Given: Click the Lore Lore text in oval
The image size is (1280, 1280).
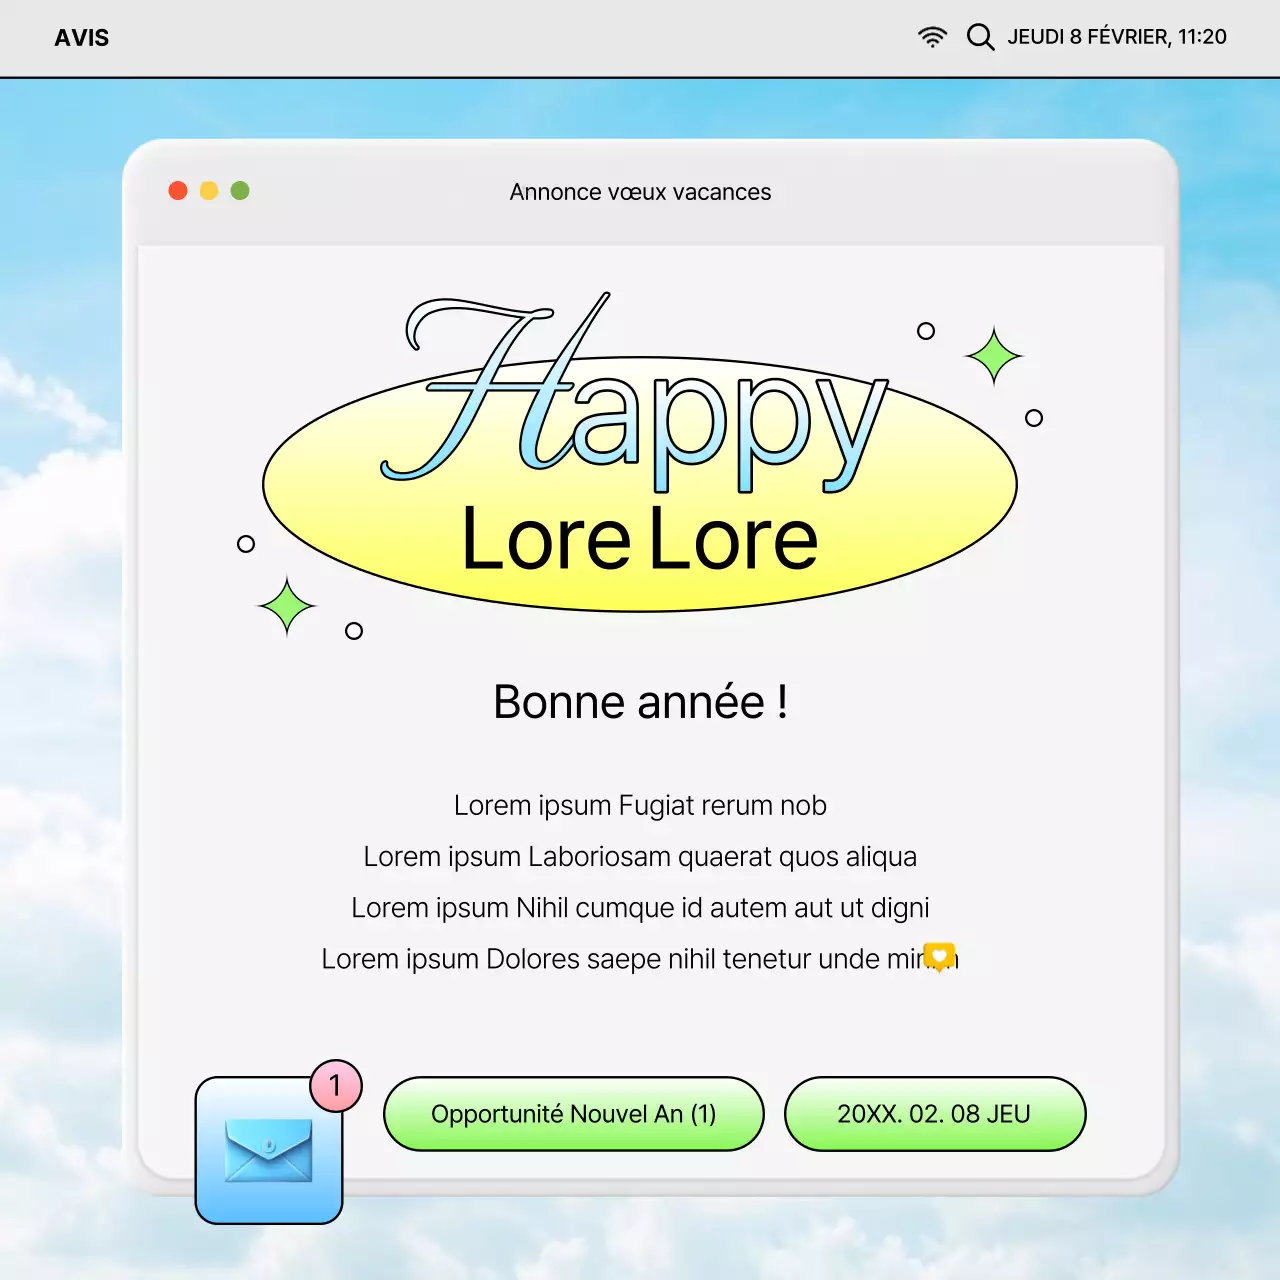Looking at the screenshot, I should (x=640, y=540).
